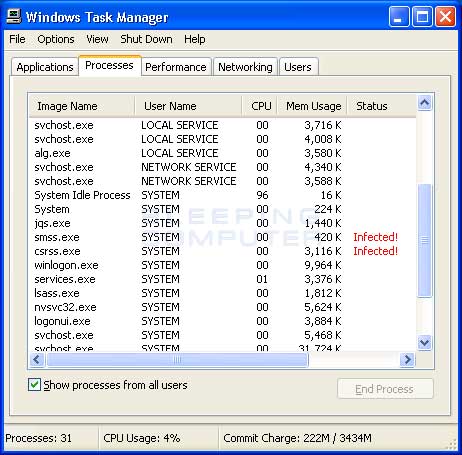Click the horizontal scrollbar left arrow

(x=37, y=359)
